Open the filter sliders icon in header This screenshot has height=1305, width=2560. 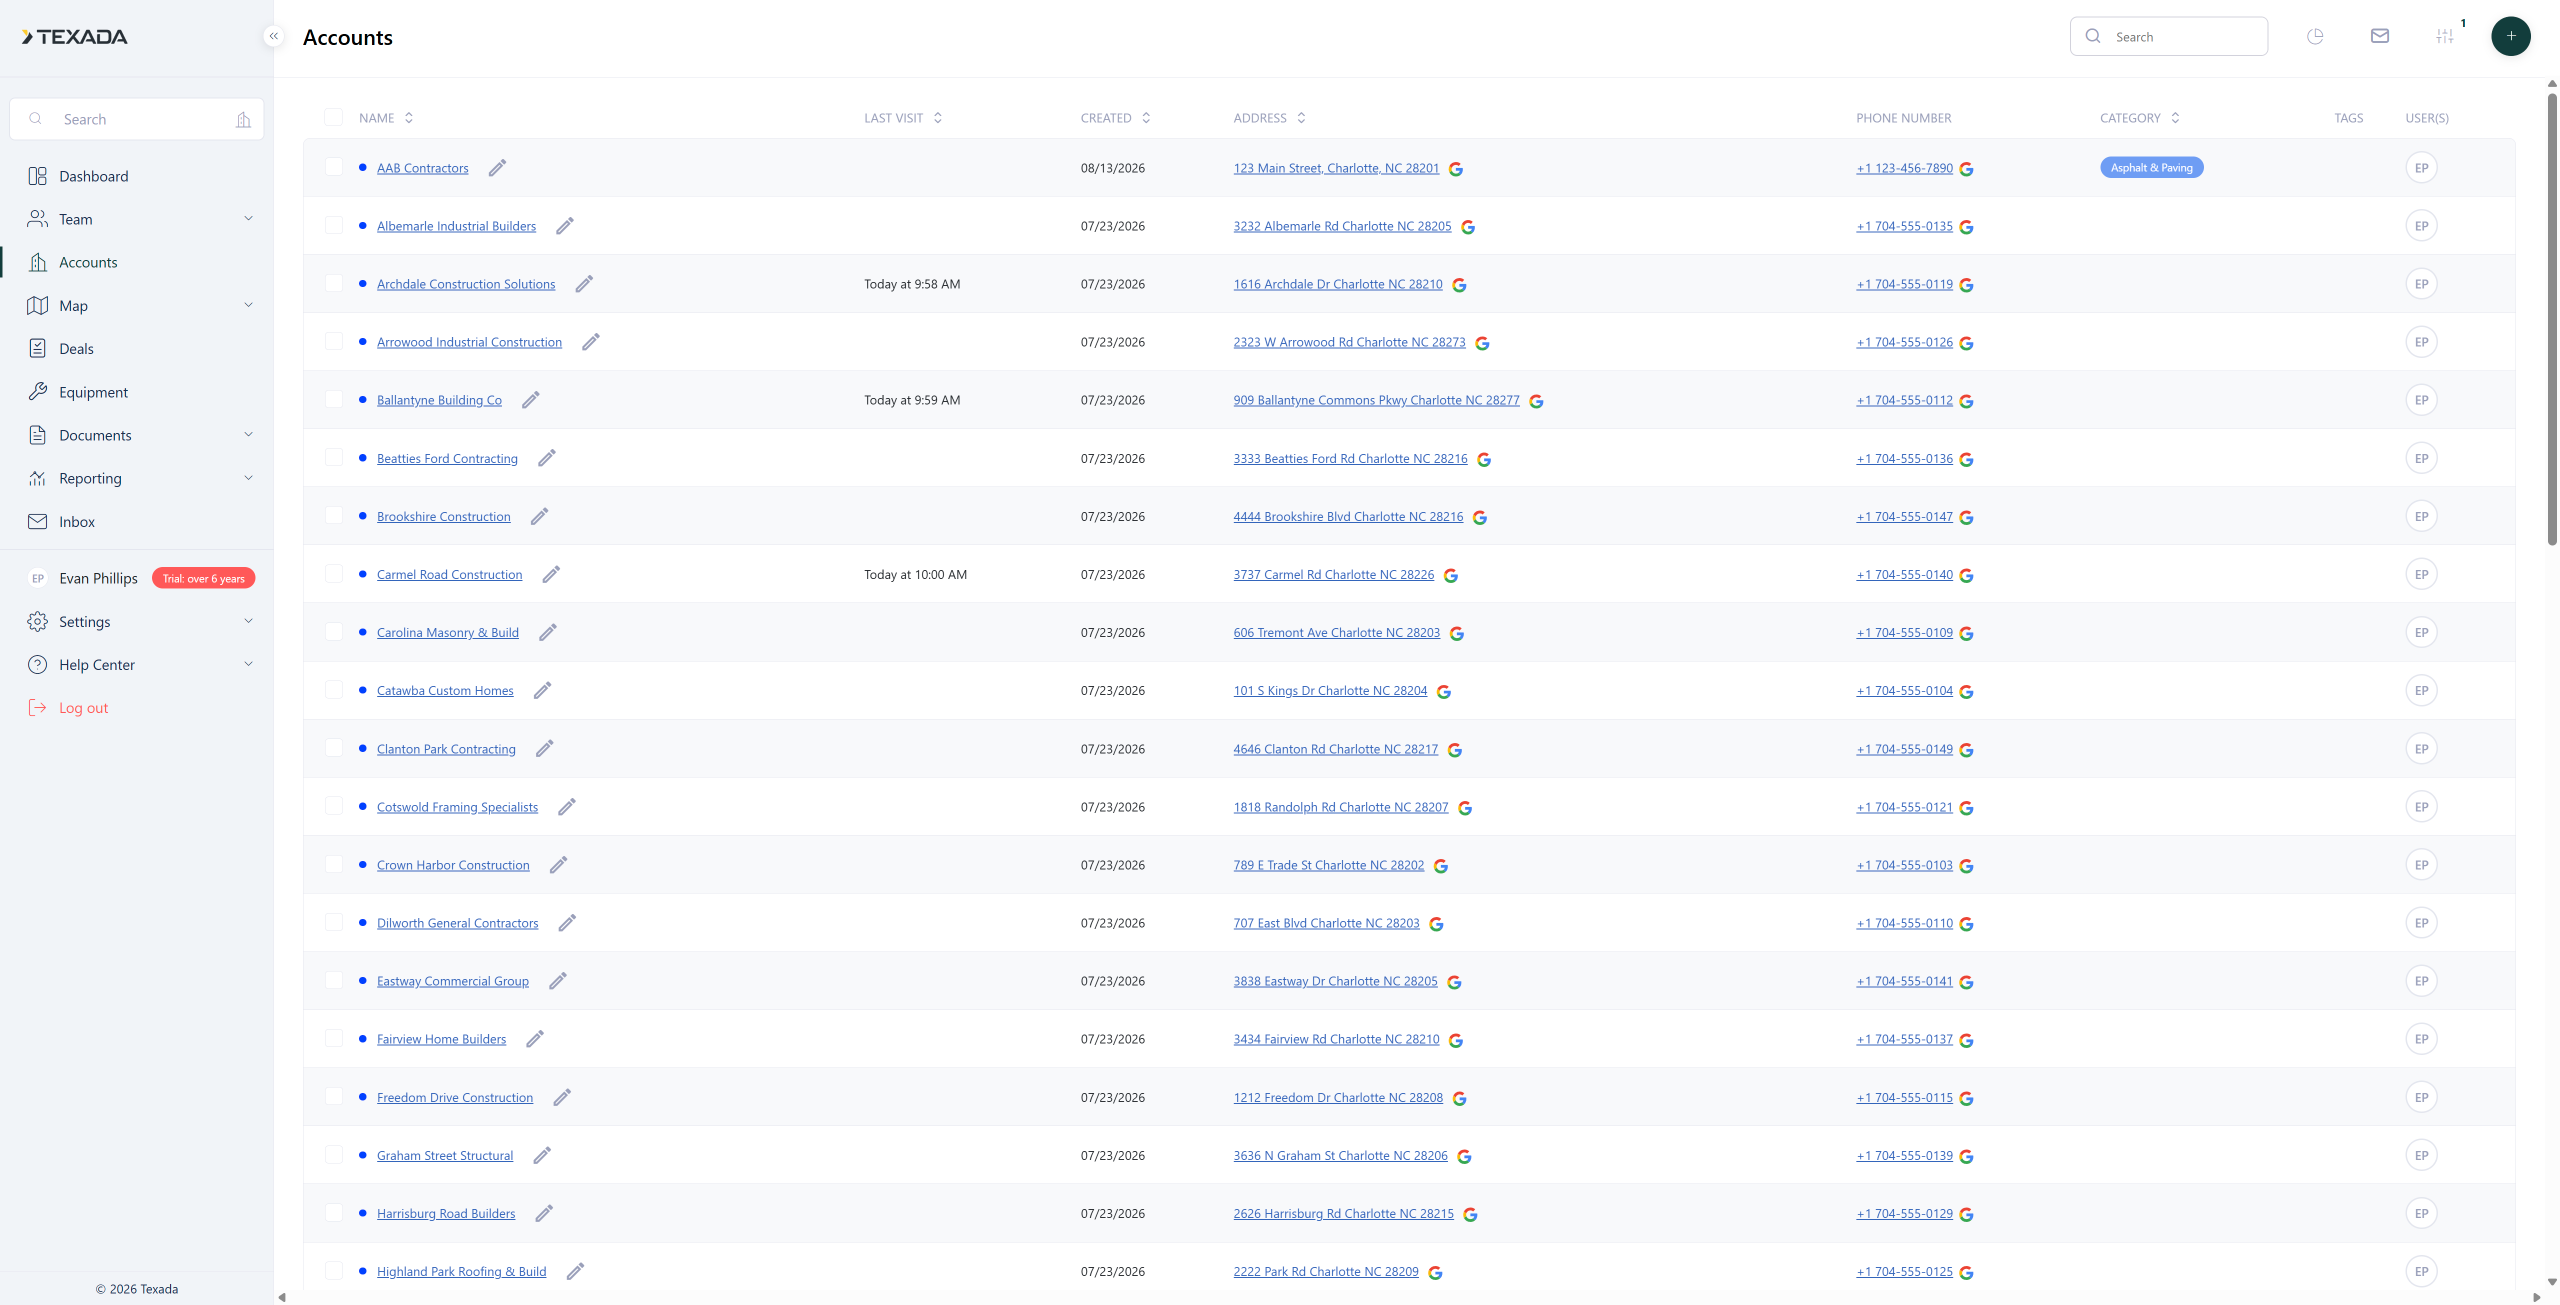(x=2445, y=36)
